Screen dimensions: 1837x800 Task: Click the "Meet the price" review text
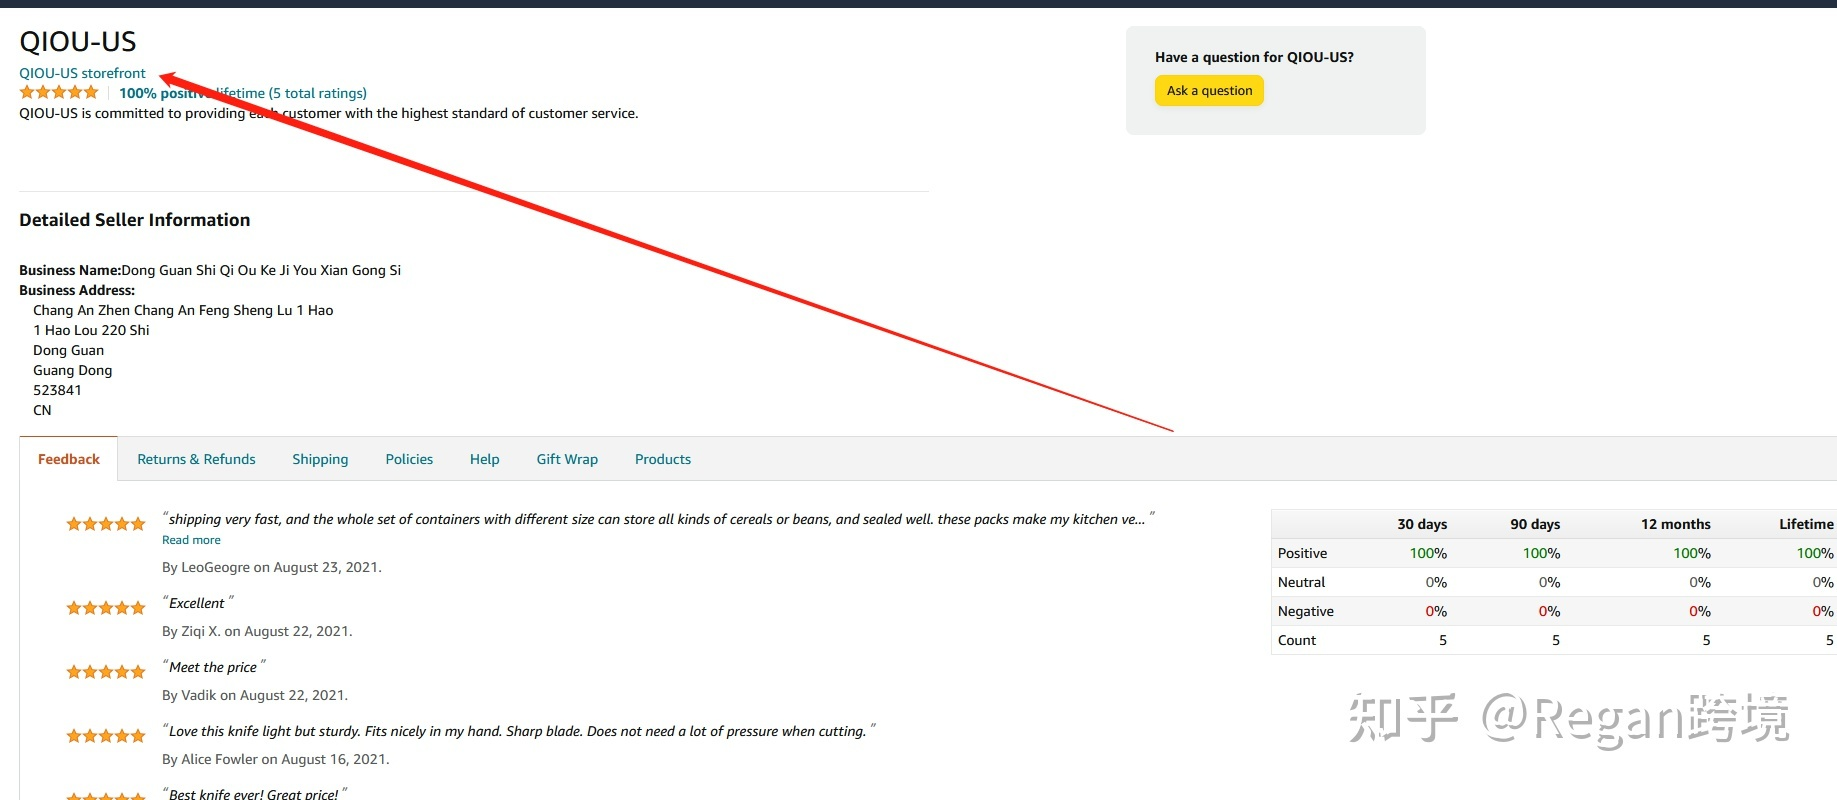point(213,667)
